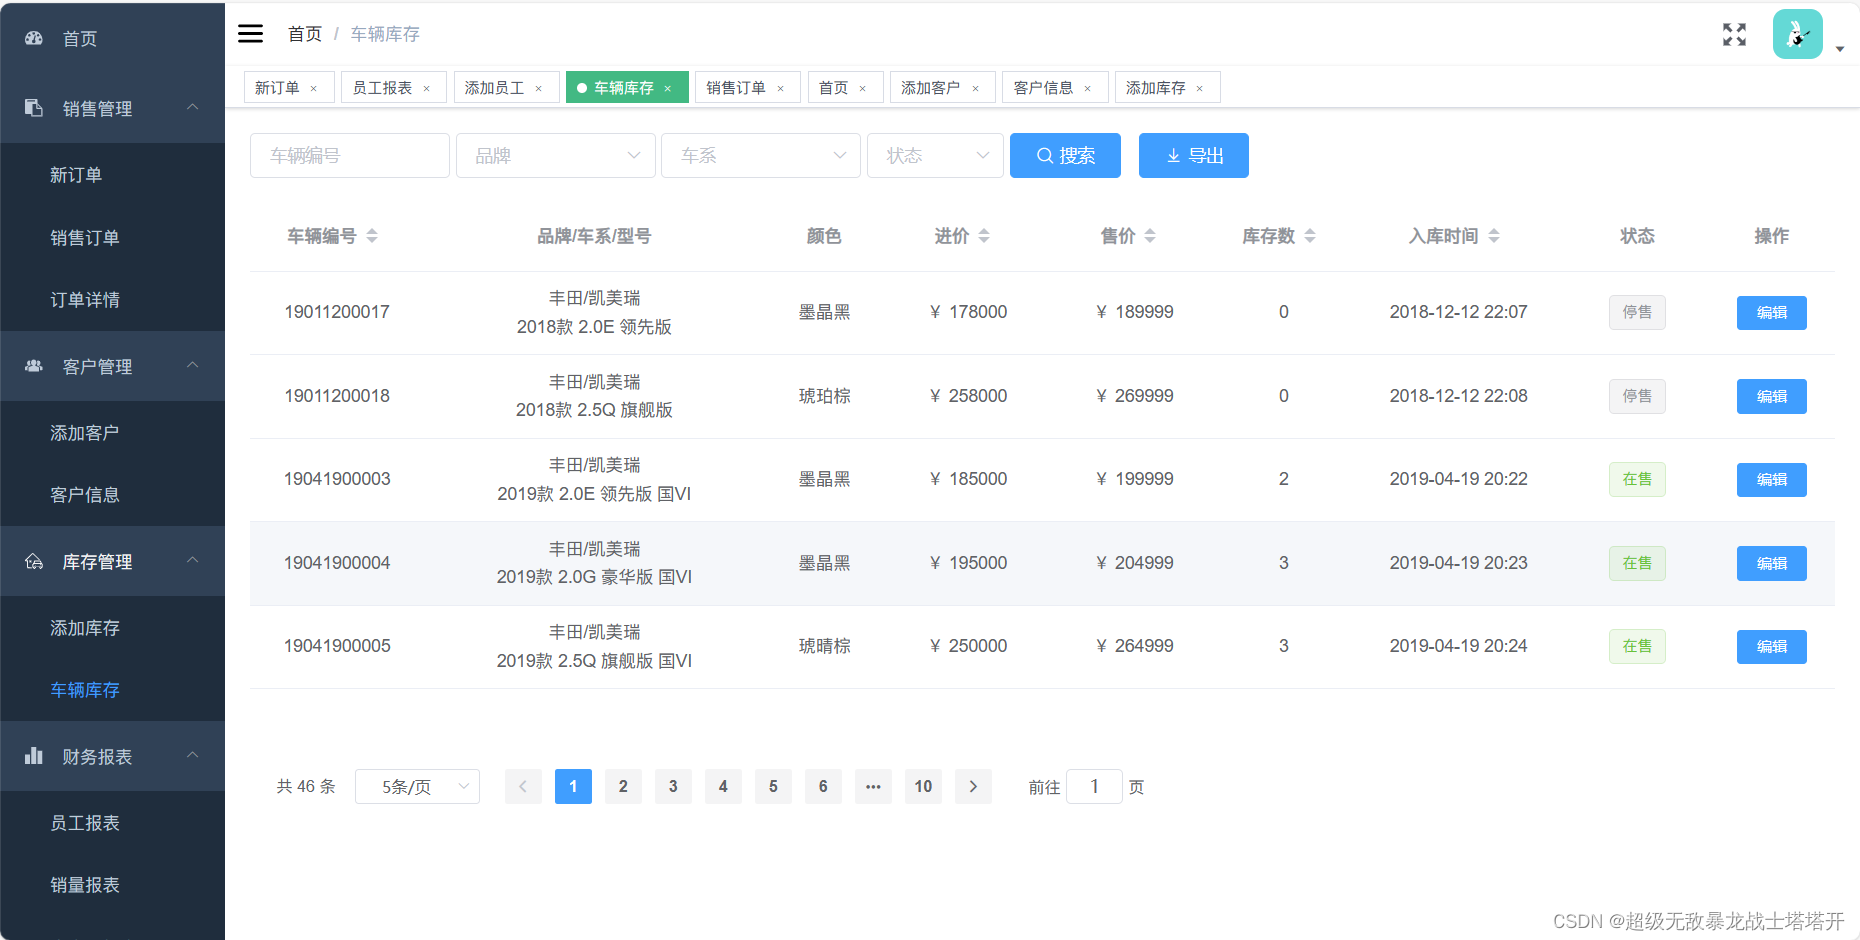The width and height of the screenshot is (1860, 940).
Task: Go to next page arrow
Action: click(973, 786)
